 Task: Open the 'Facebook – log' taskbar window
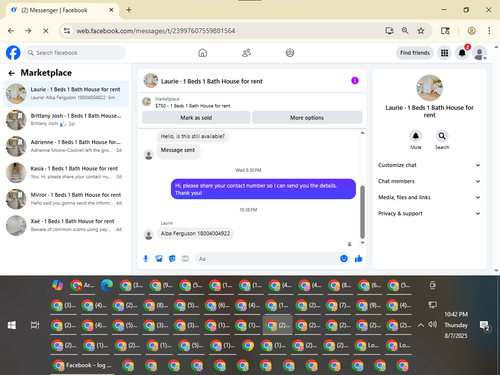pos(82,366)
